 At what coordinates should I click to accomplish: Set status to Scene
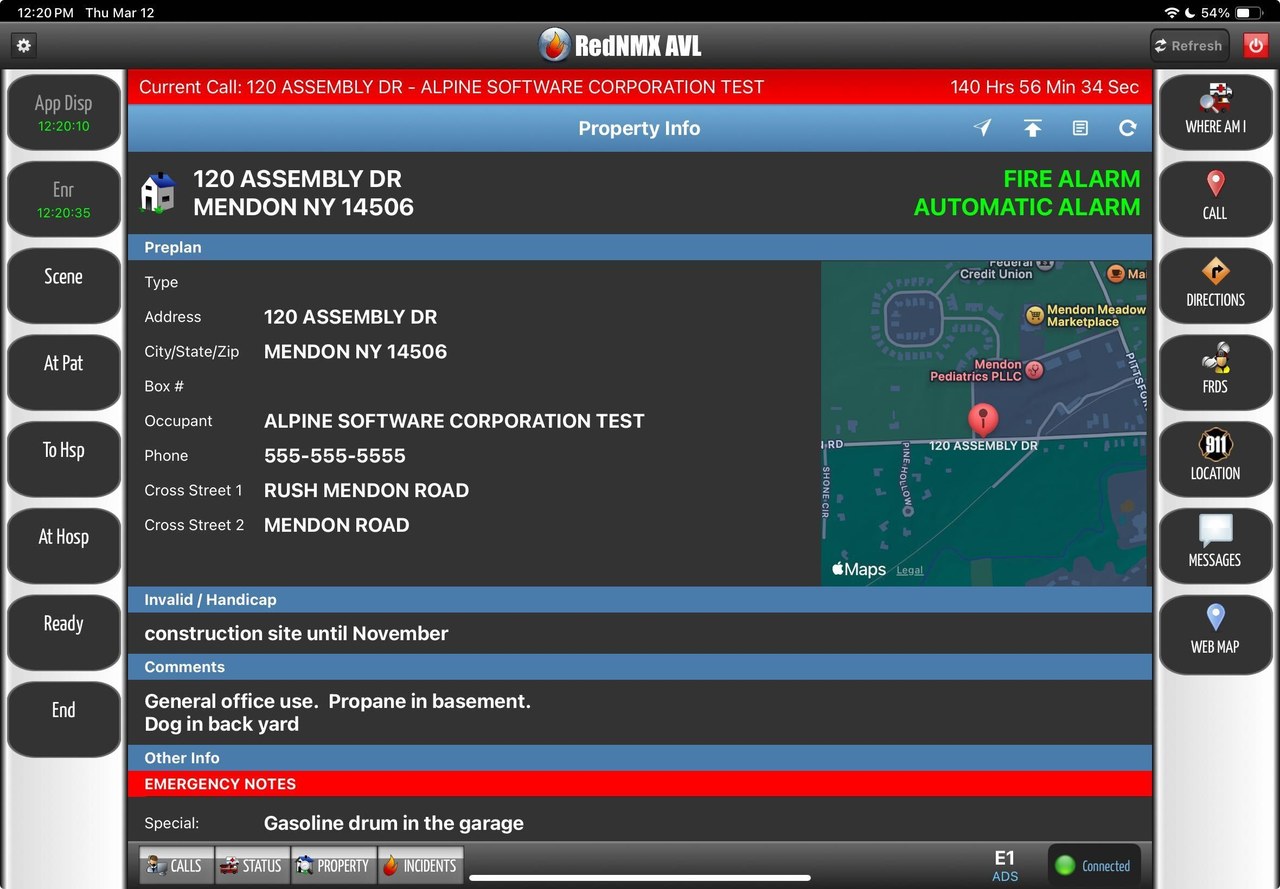(63, 285)
